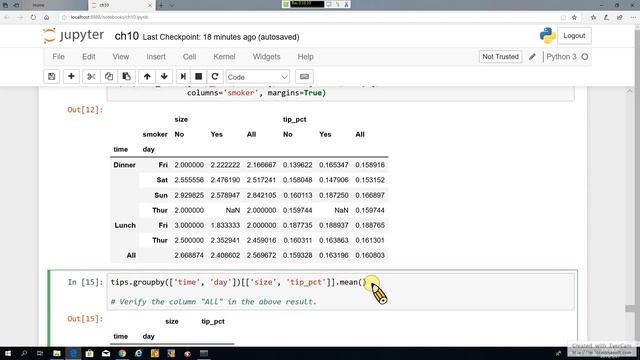Screen dimensions: 640x360
Task: Click the Out[12] output prompt
Action: click(x=85, y=110)
